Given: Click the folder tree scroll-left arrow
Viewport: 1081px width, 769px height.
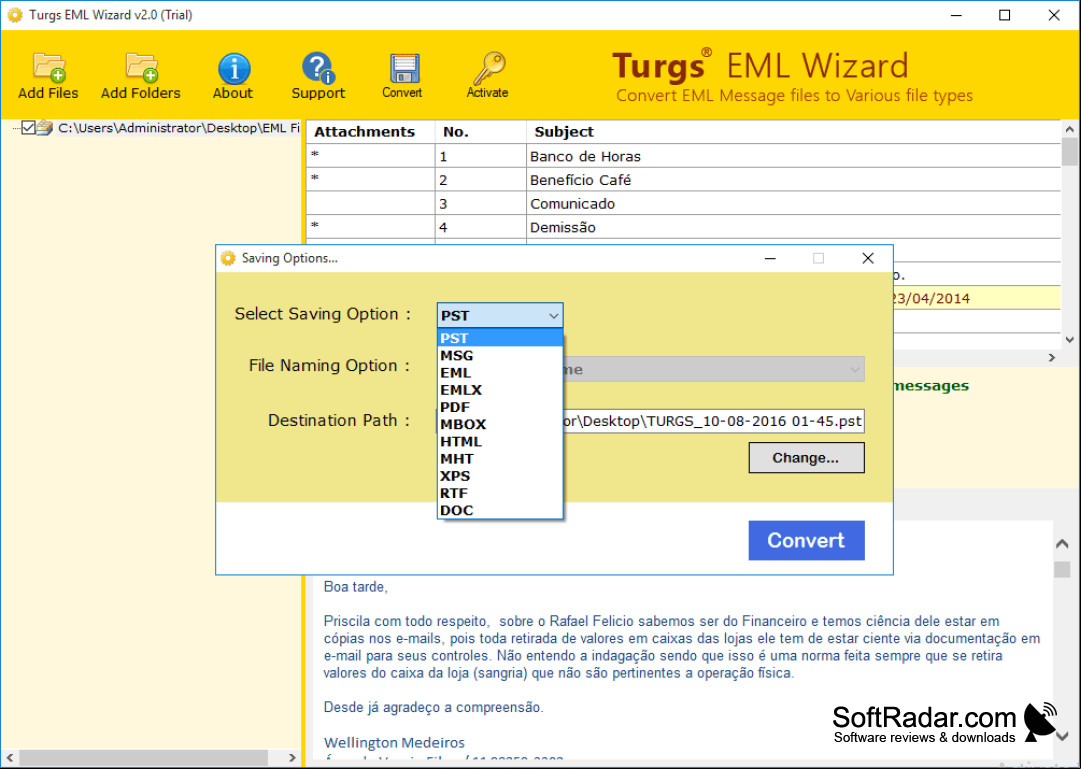Looking at the screenshot, I should coord(10,757).
